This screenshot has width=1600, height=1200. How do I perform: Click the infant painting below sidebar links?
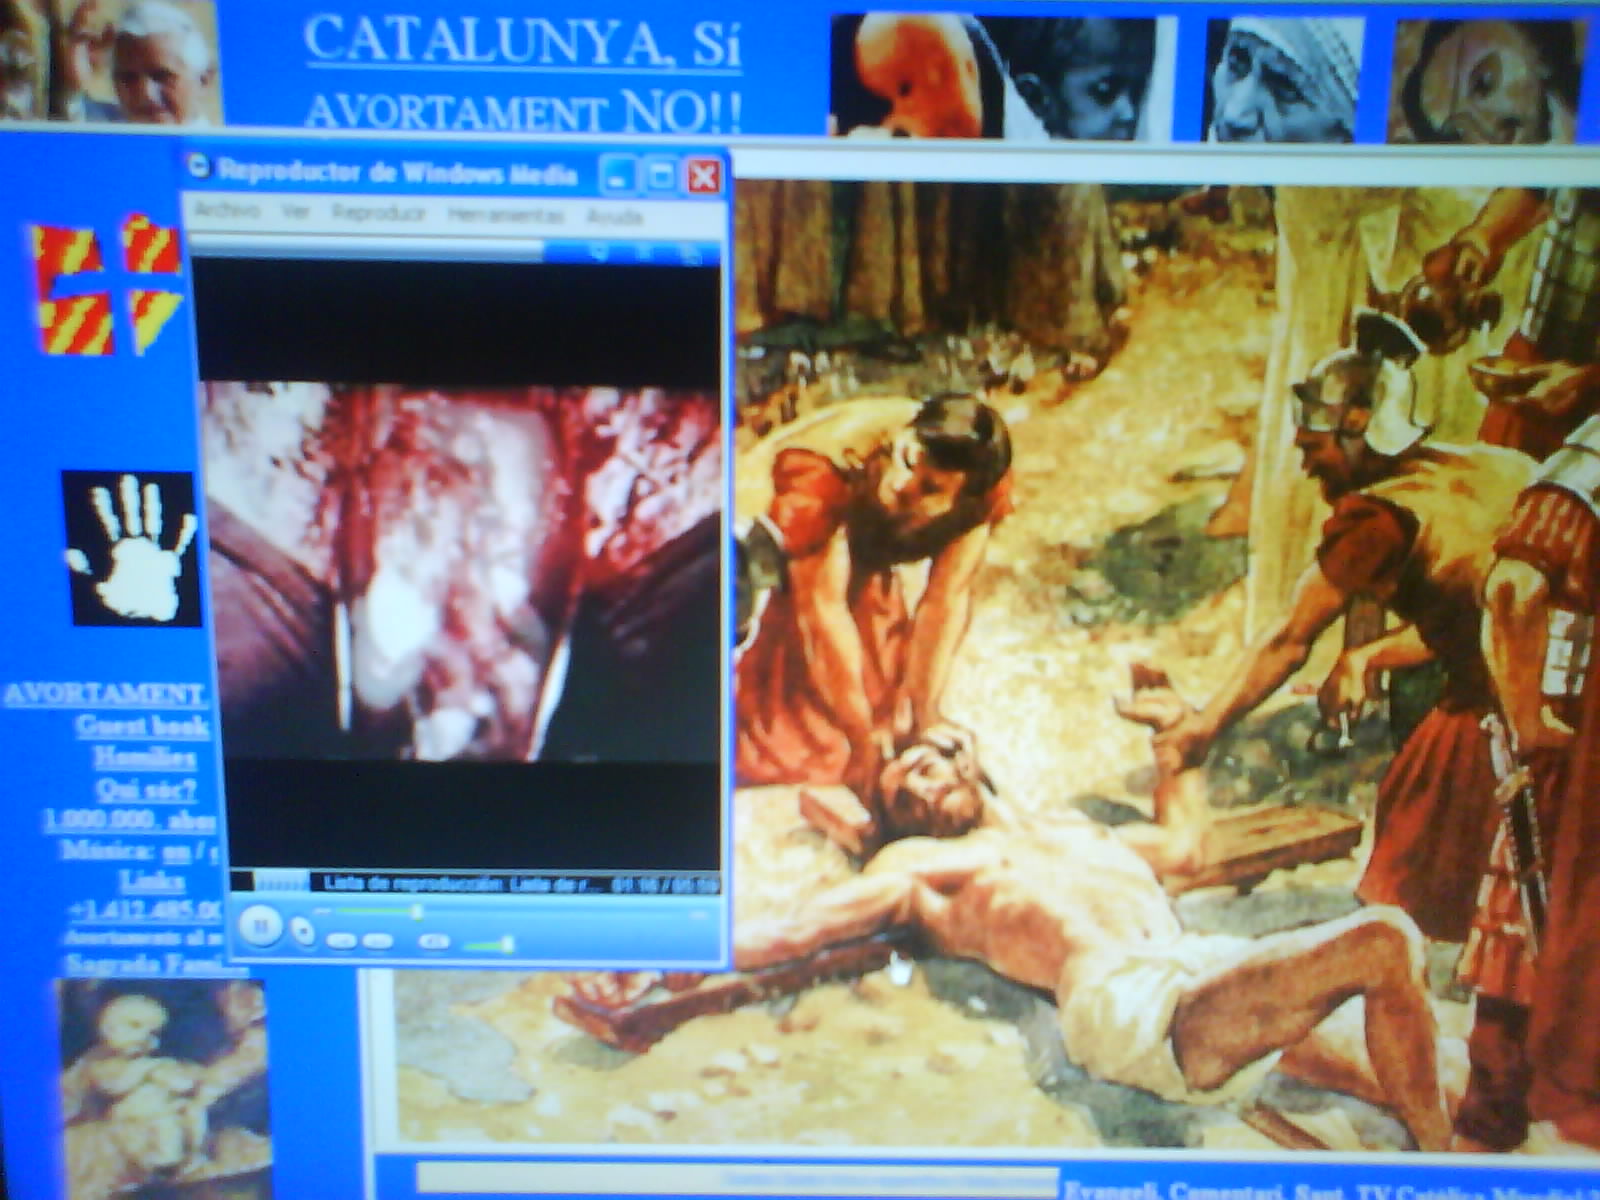coord(163,1089)
